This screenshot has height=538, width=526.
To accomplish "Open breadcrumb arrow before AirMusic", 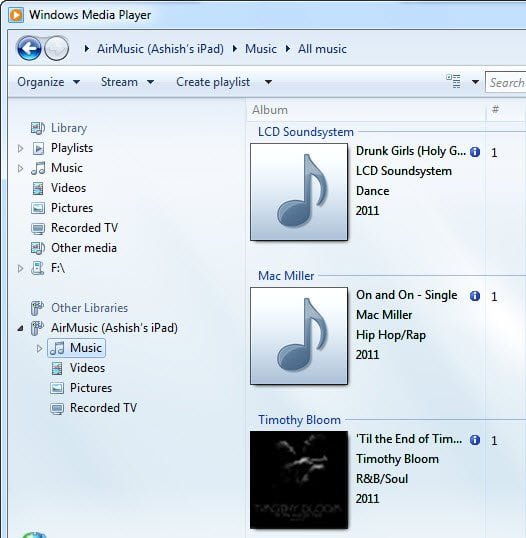I will coord(87,49).
